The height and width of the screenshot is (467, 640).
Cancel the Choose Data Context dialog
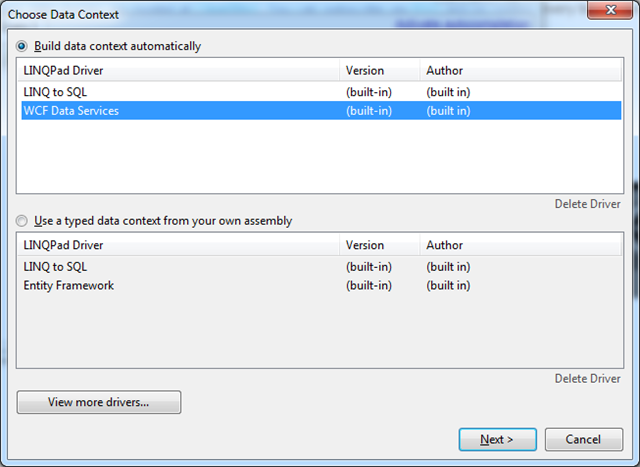[583, 440]
